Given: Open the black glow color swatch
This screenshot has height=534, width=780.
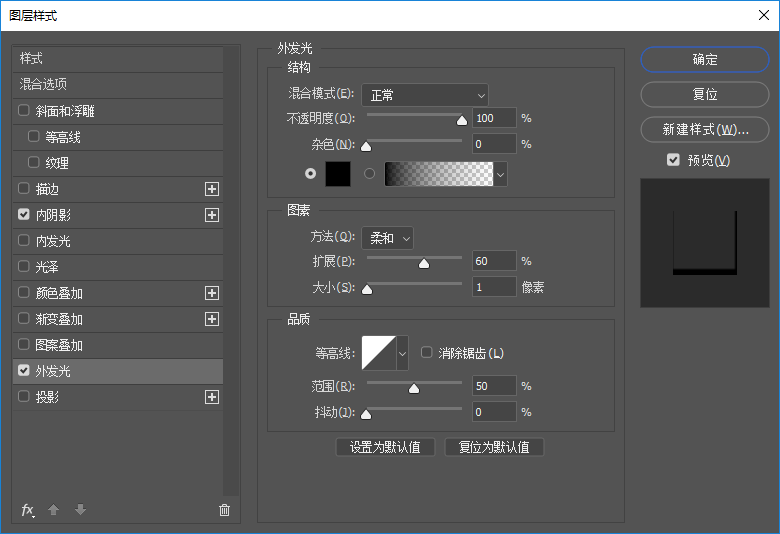Looking at the screenshot, I should click(338, 174).
